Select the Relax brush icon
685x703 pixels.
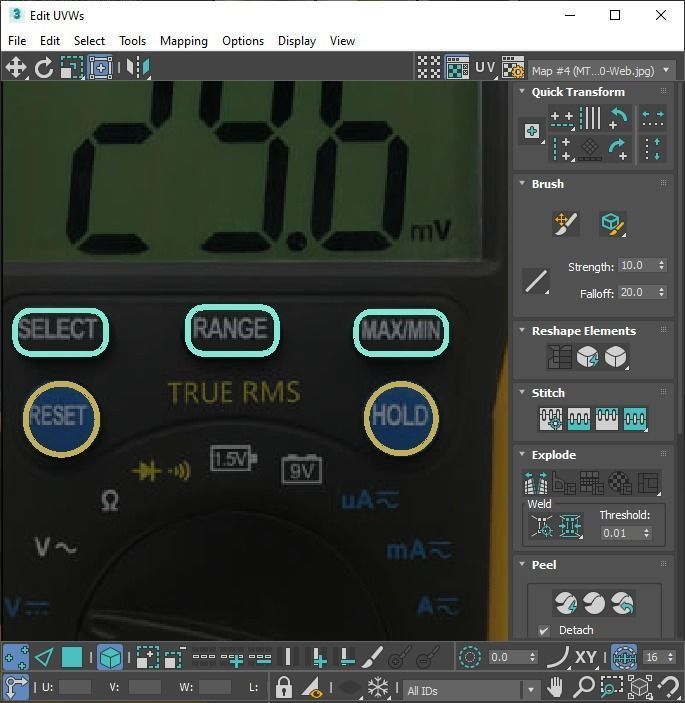pos(613,224)
